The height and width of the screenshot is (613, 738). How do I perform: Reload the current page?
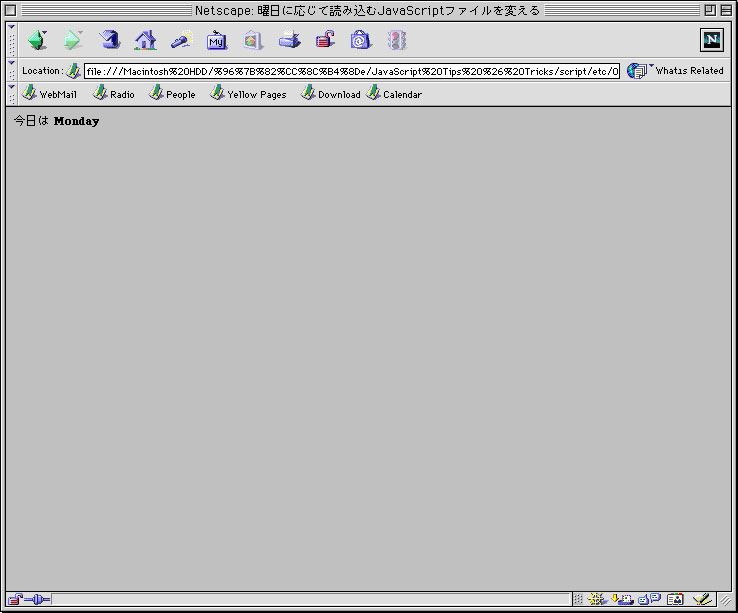tap(110, 41)
